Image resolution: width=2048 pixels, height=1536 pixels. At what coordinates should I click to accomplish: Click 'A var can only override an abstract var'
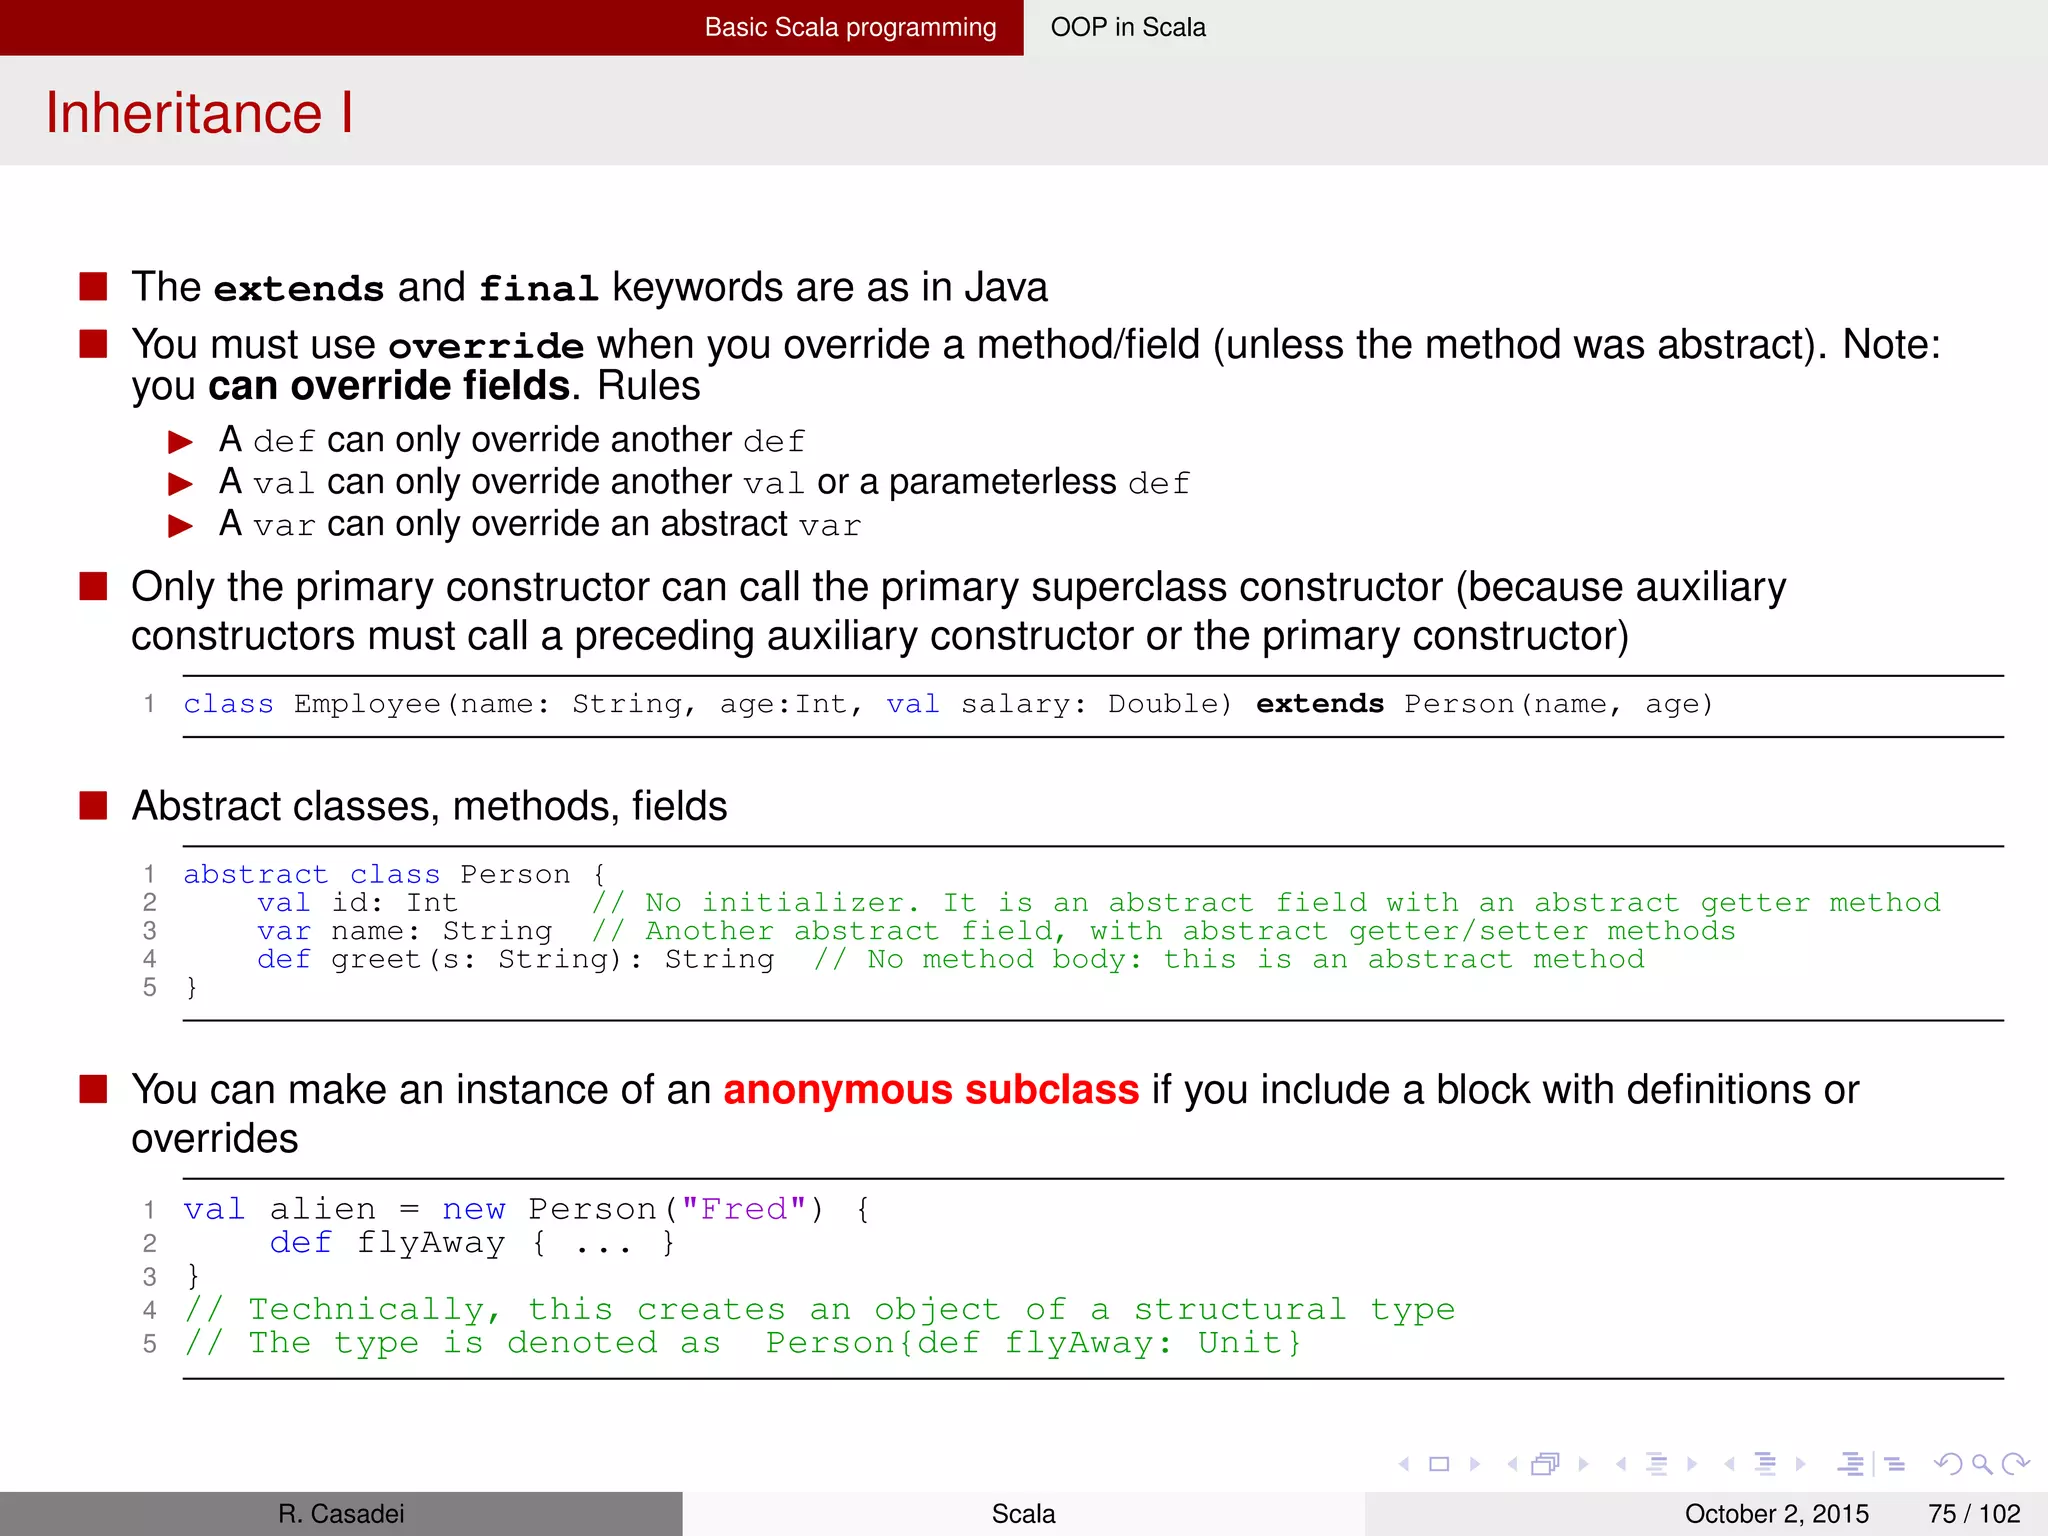(x=539, y=524)
